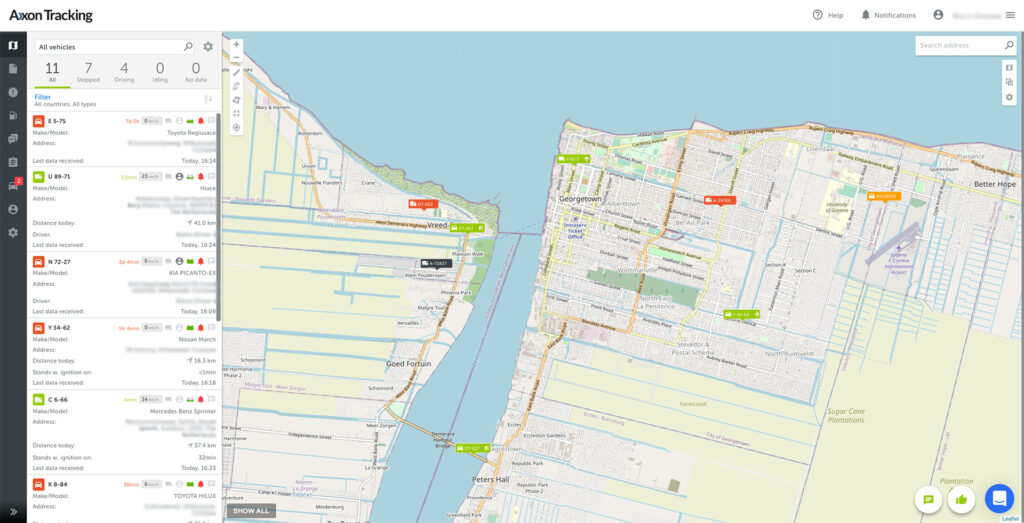
Task: Focus the All vehicles search field
Action: [x=114, y=46]
